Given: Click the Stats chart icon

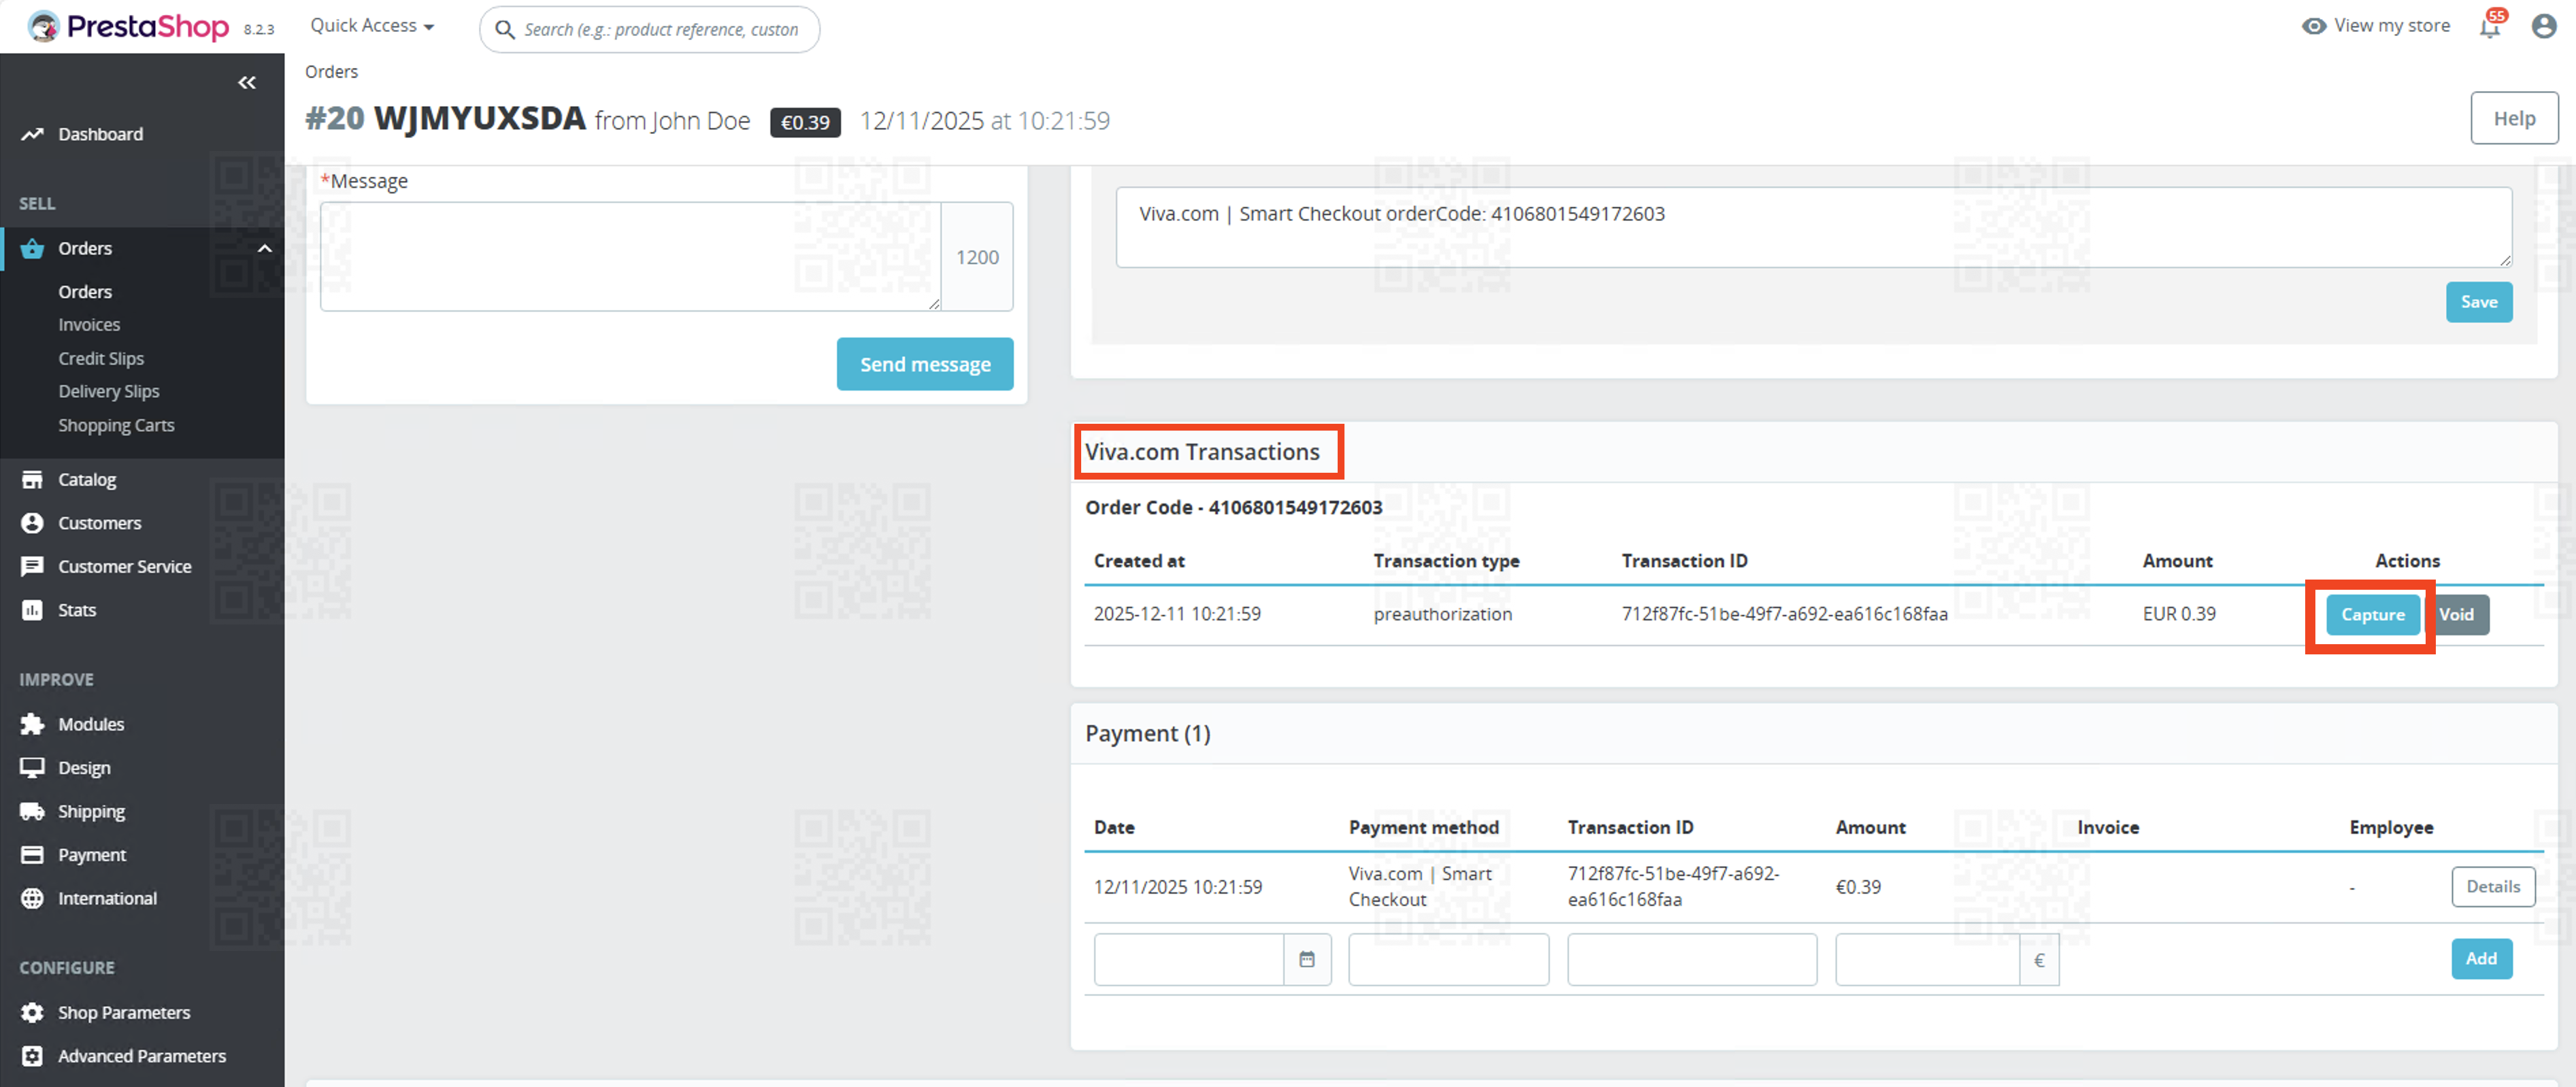Looking at the screenshot, I should click(32, 610).
